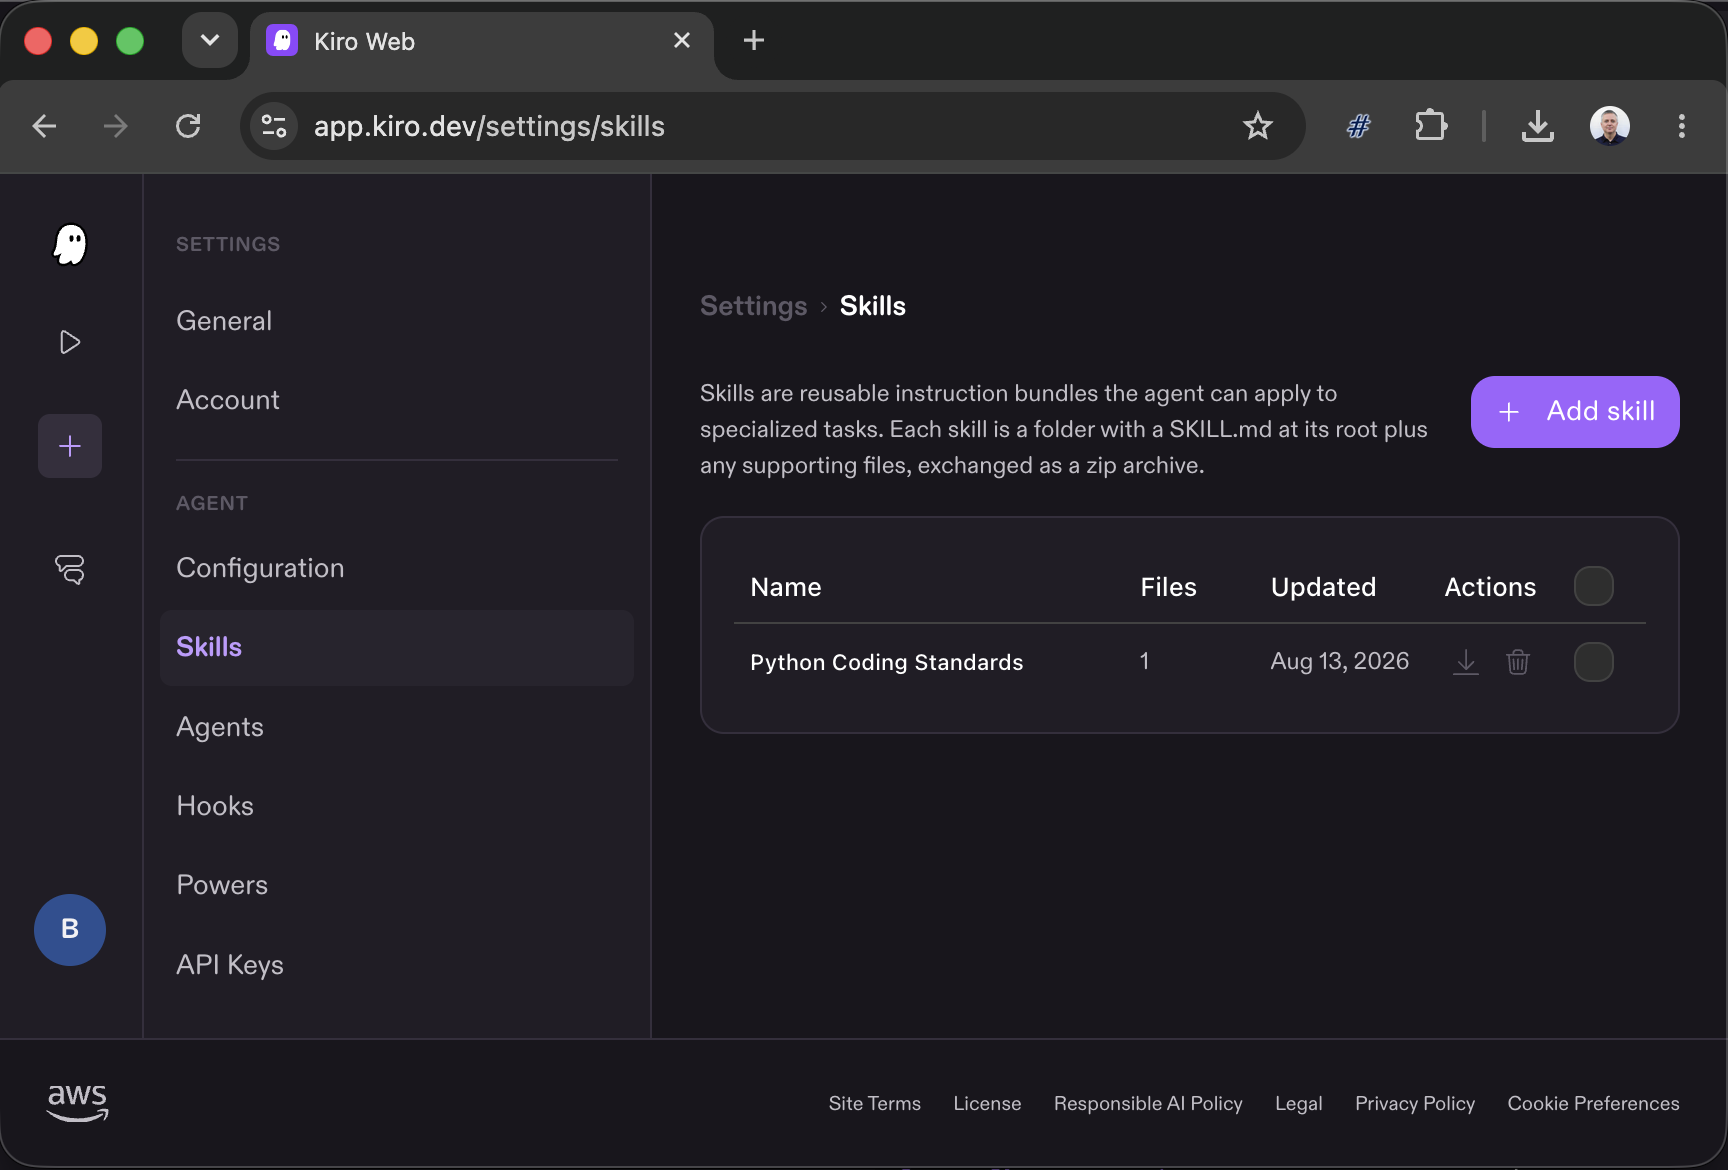
Task: Click the browser forward arrow
Action: click(116, 126)
